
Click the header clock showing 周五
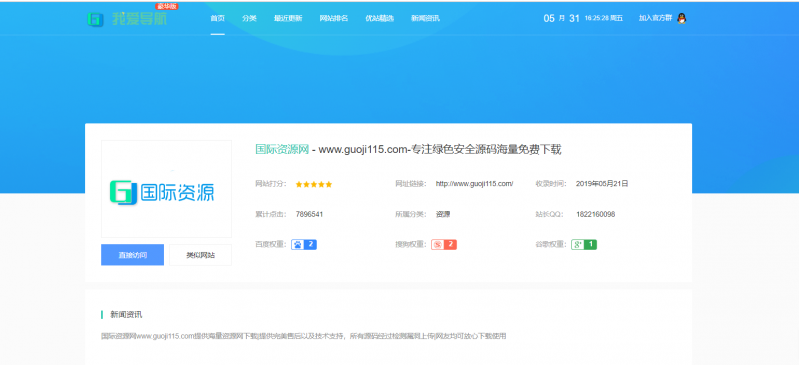pos(604,18)
